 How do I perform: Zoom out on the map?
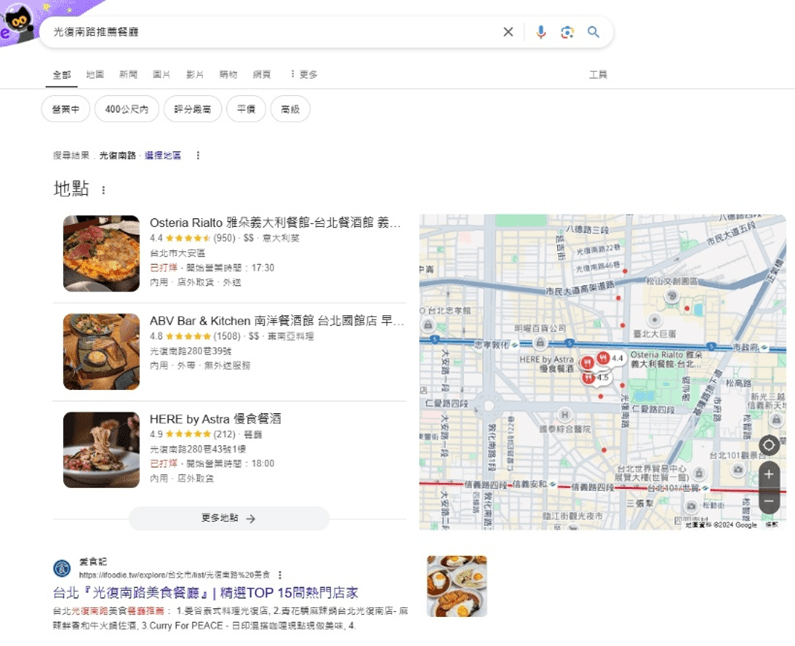(768, 500)
